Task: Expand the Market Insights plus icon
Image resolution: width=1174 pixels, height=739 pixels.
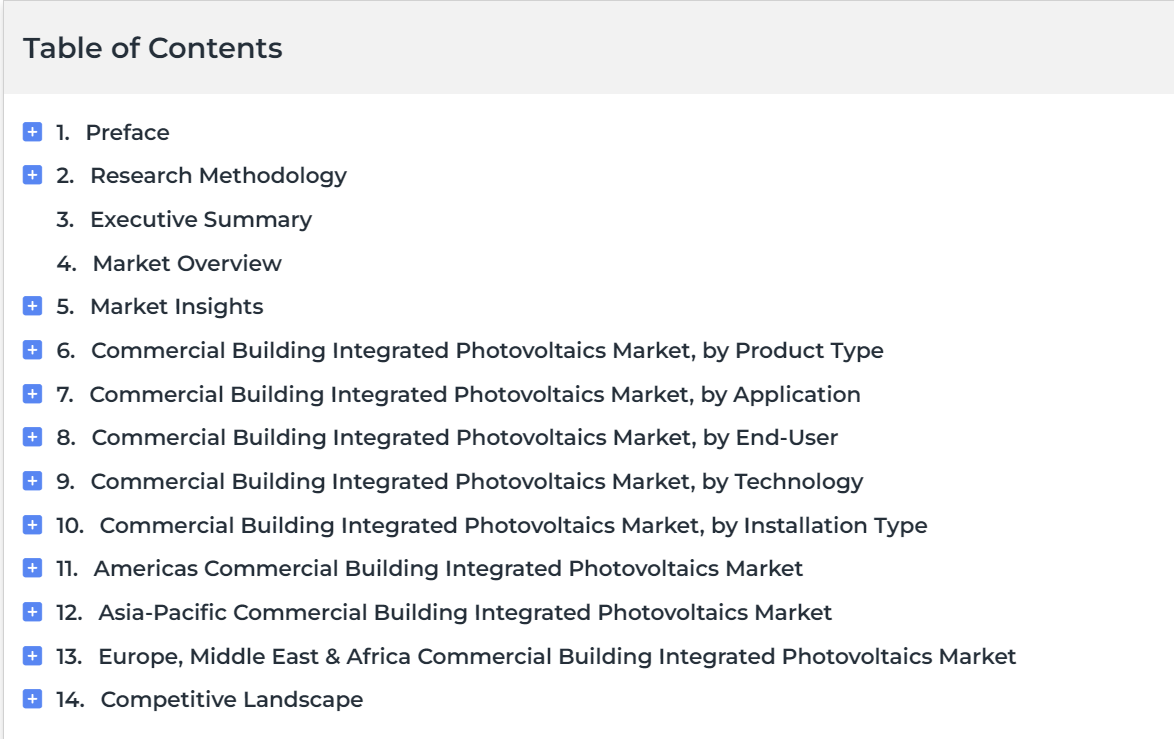Action: [32, 306]
